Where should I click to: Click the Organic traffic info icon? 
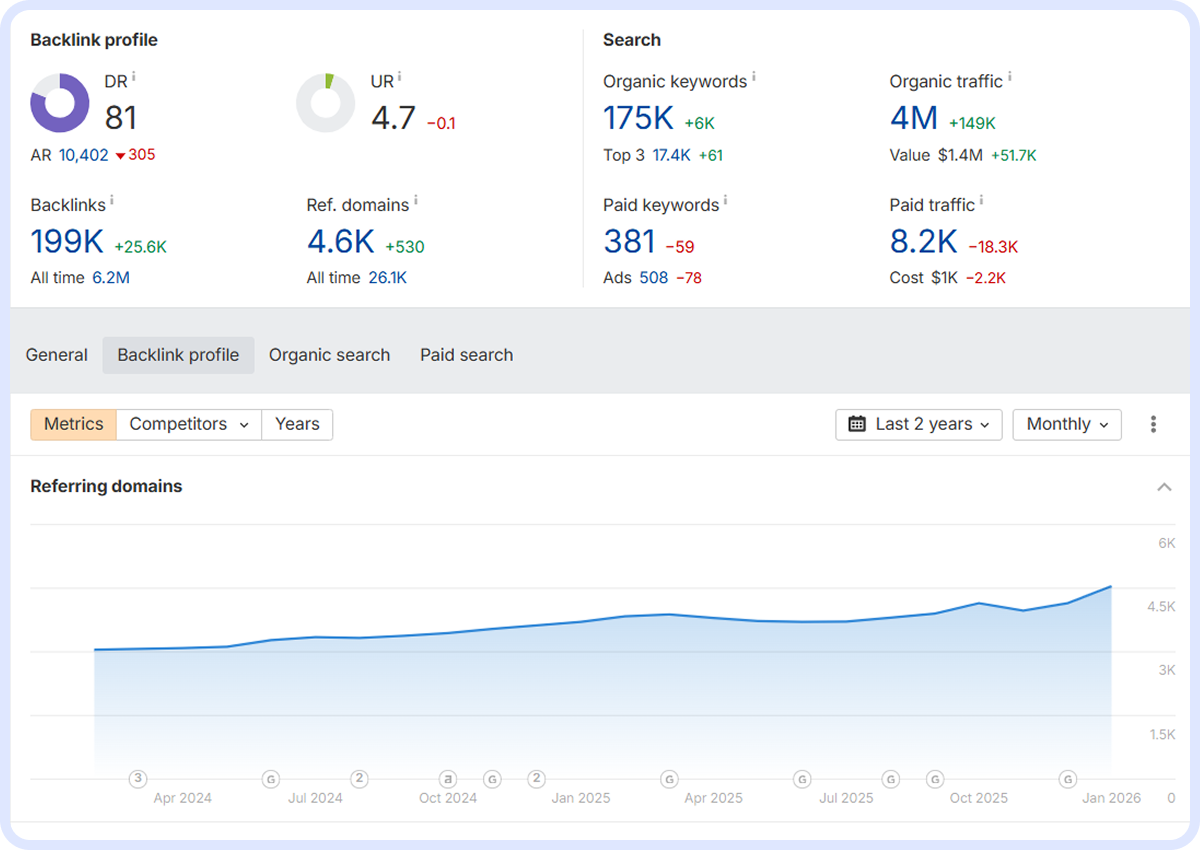pyautogui.click(x=1010, y=77)
